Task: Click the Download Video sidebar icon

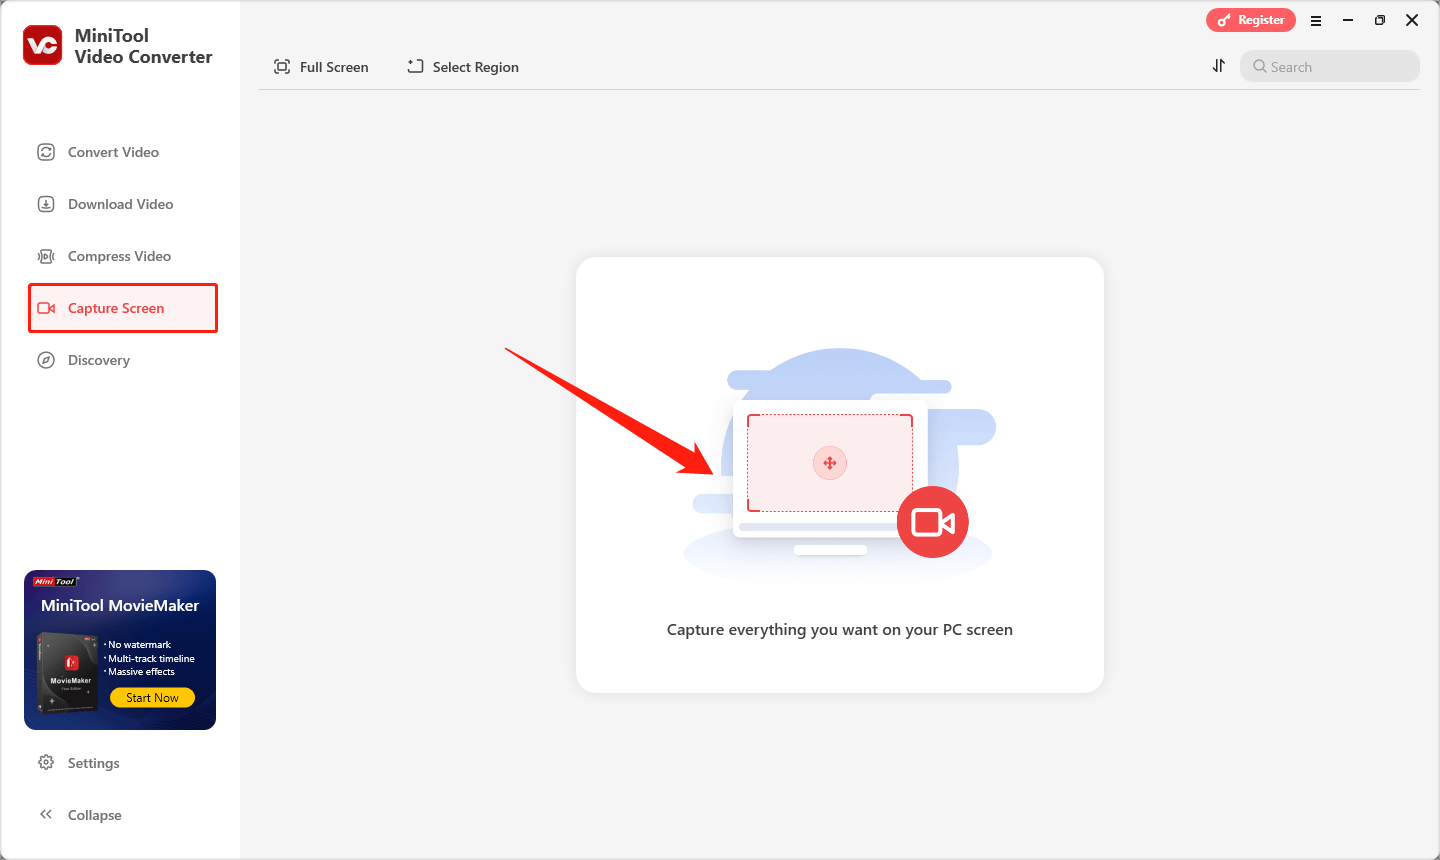Action: coord(46,204)
